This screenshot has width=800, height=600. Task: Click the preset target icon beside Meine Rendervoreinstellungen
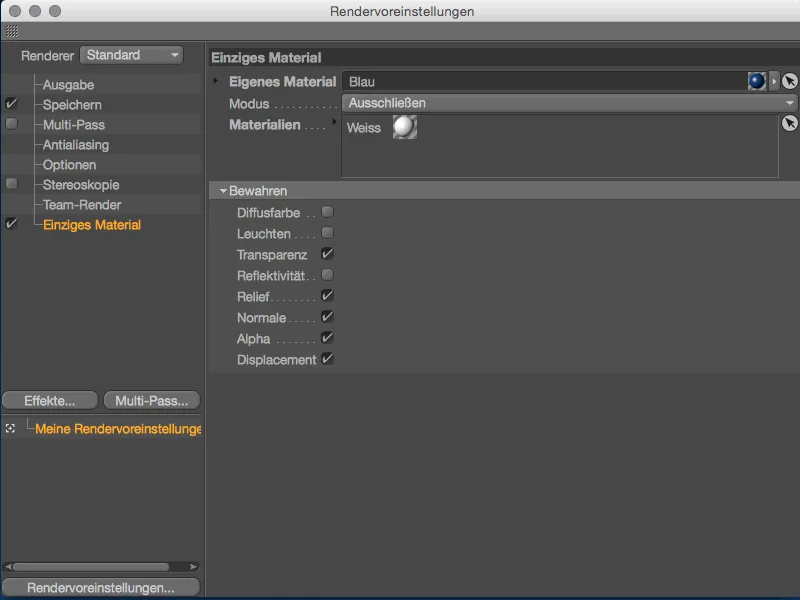[10, 428]
